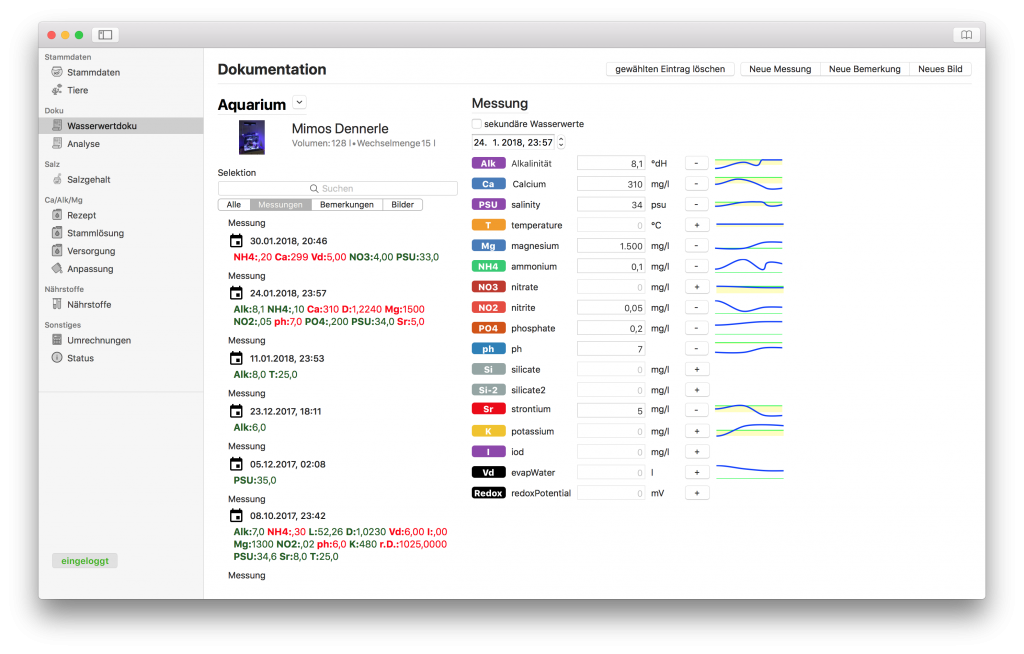Viewport: 1024px width, 654px height.
Task: Switch to Bemerkungen filter tab
Action: tap(347, 205)
